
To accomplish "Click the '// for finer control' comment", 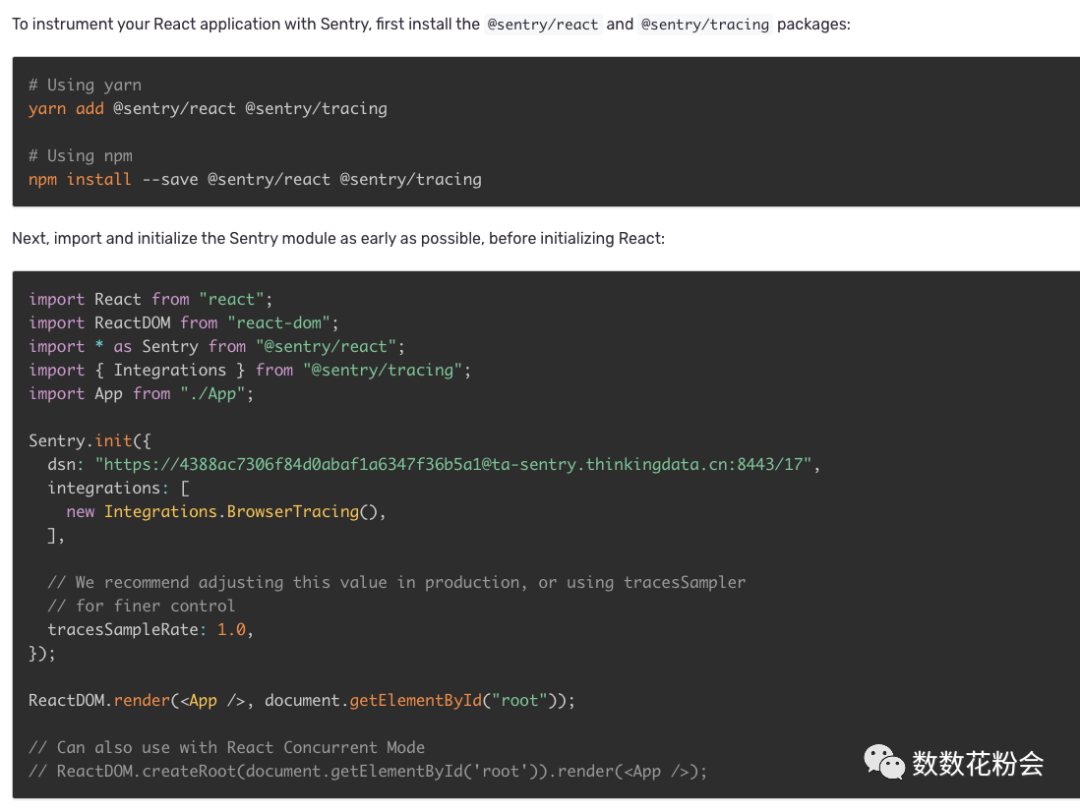I will [141, 606].
